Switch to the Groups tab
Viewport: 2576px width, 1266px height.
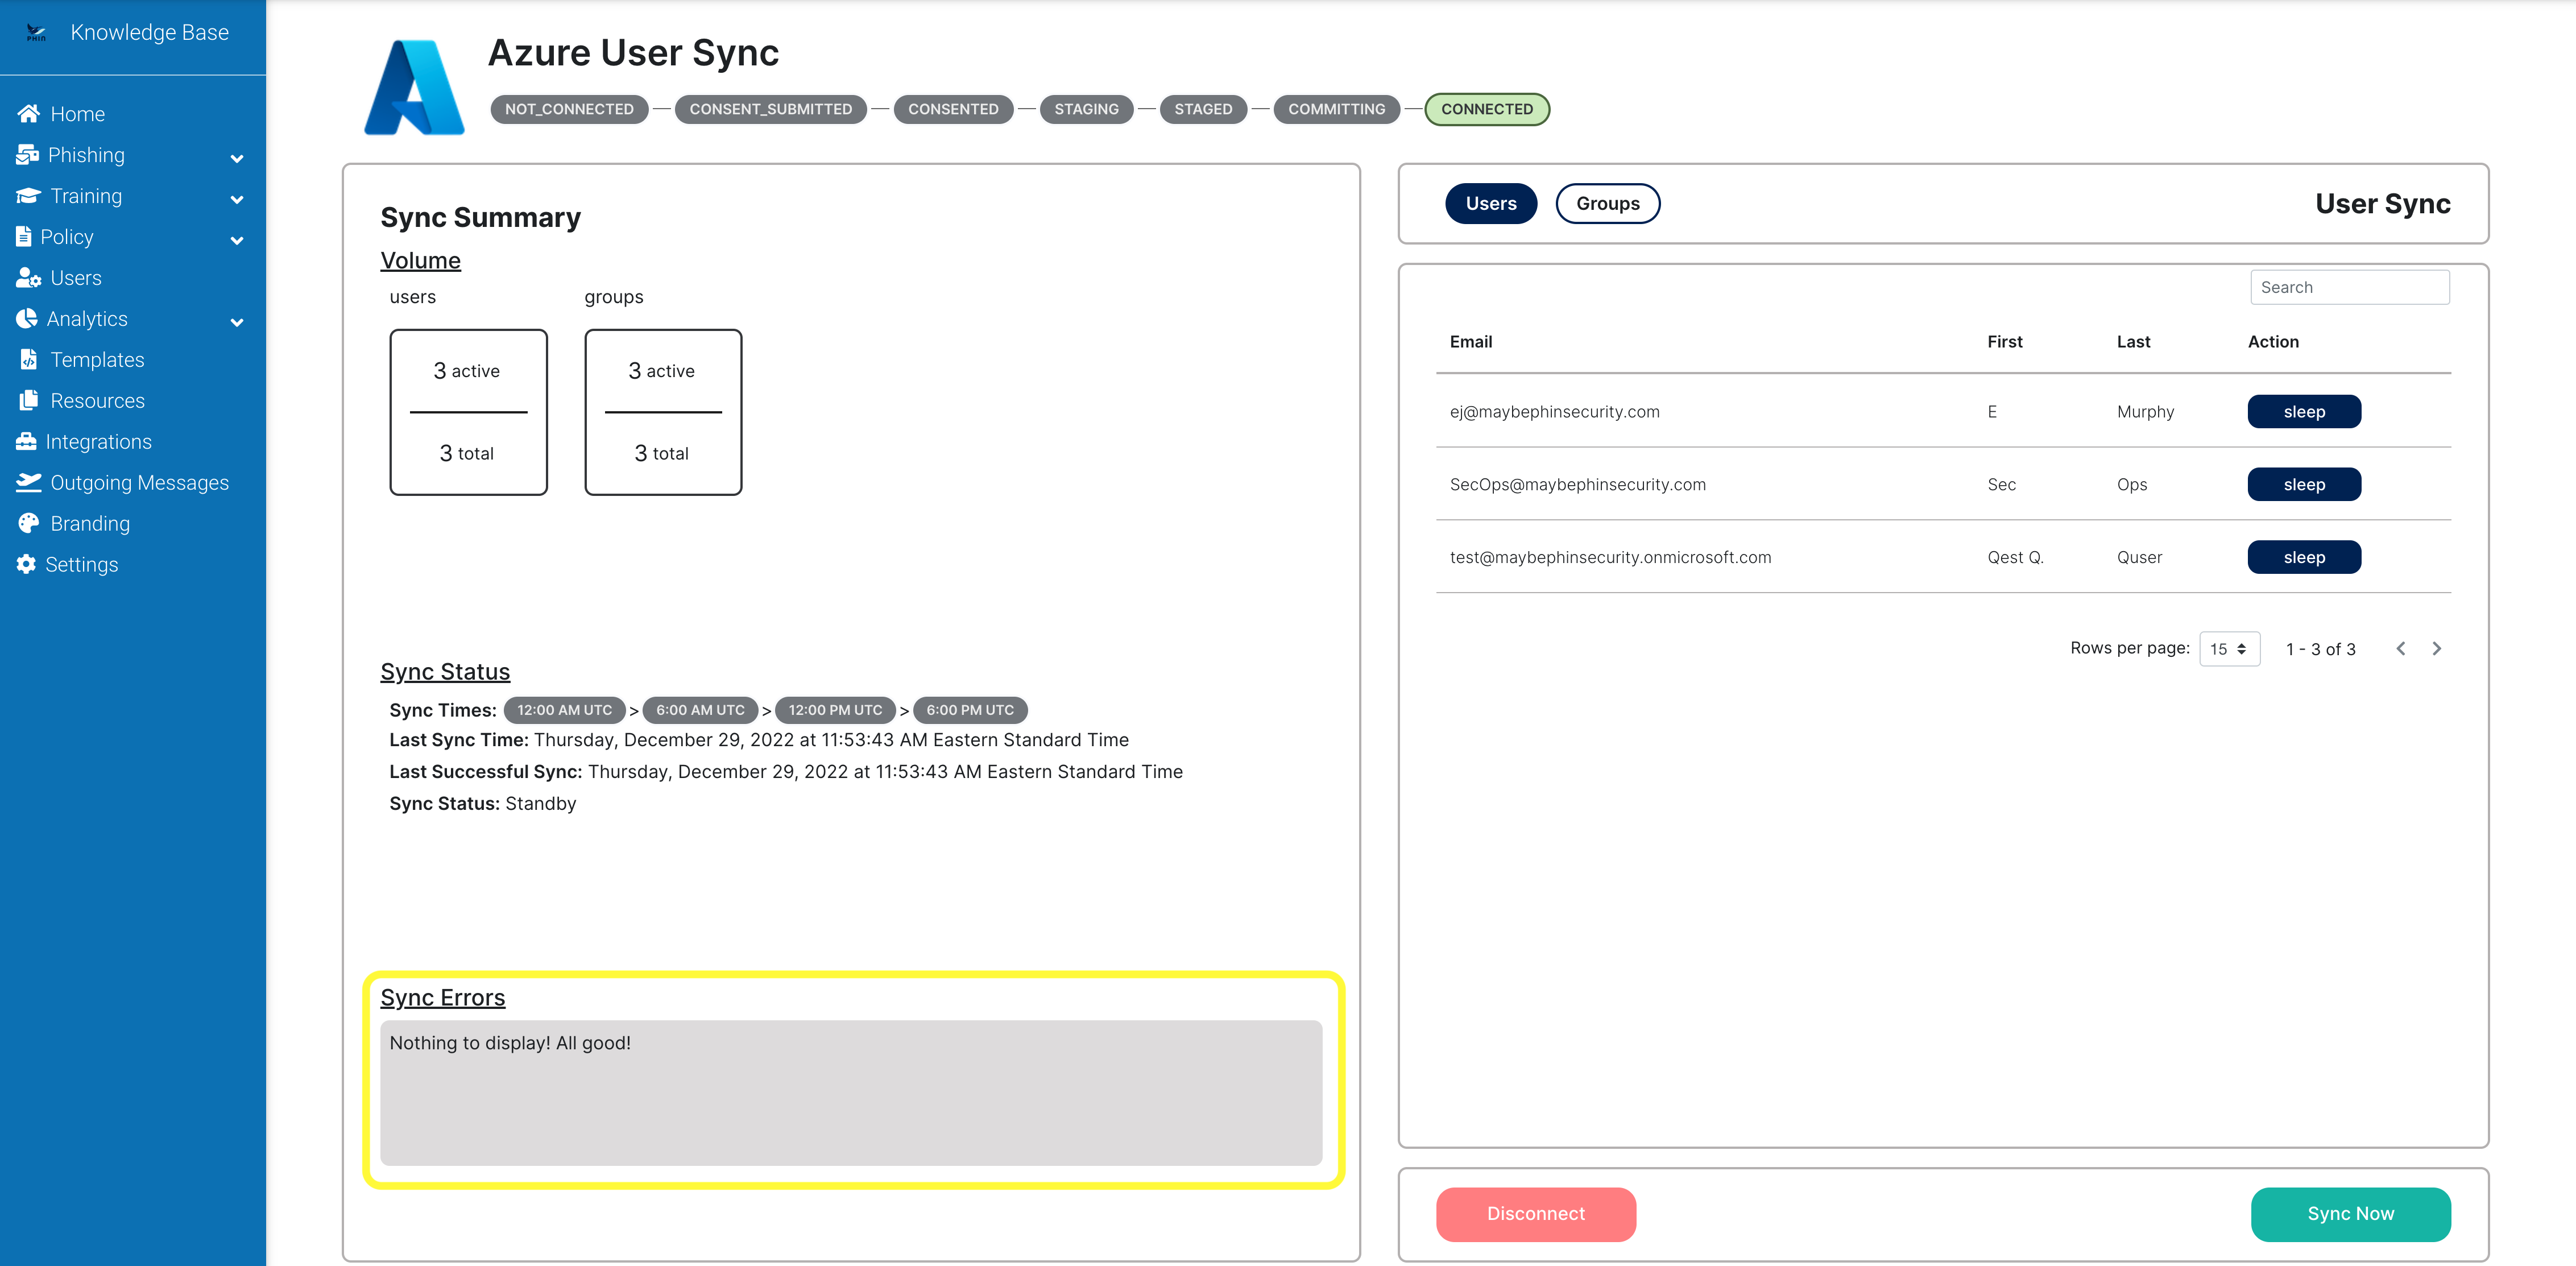(1608, 204)
